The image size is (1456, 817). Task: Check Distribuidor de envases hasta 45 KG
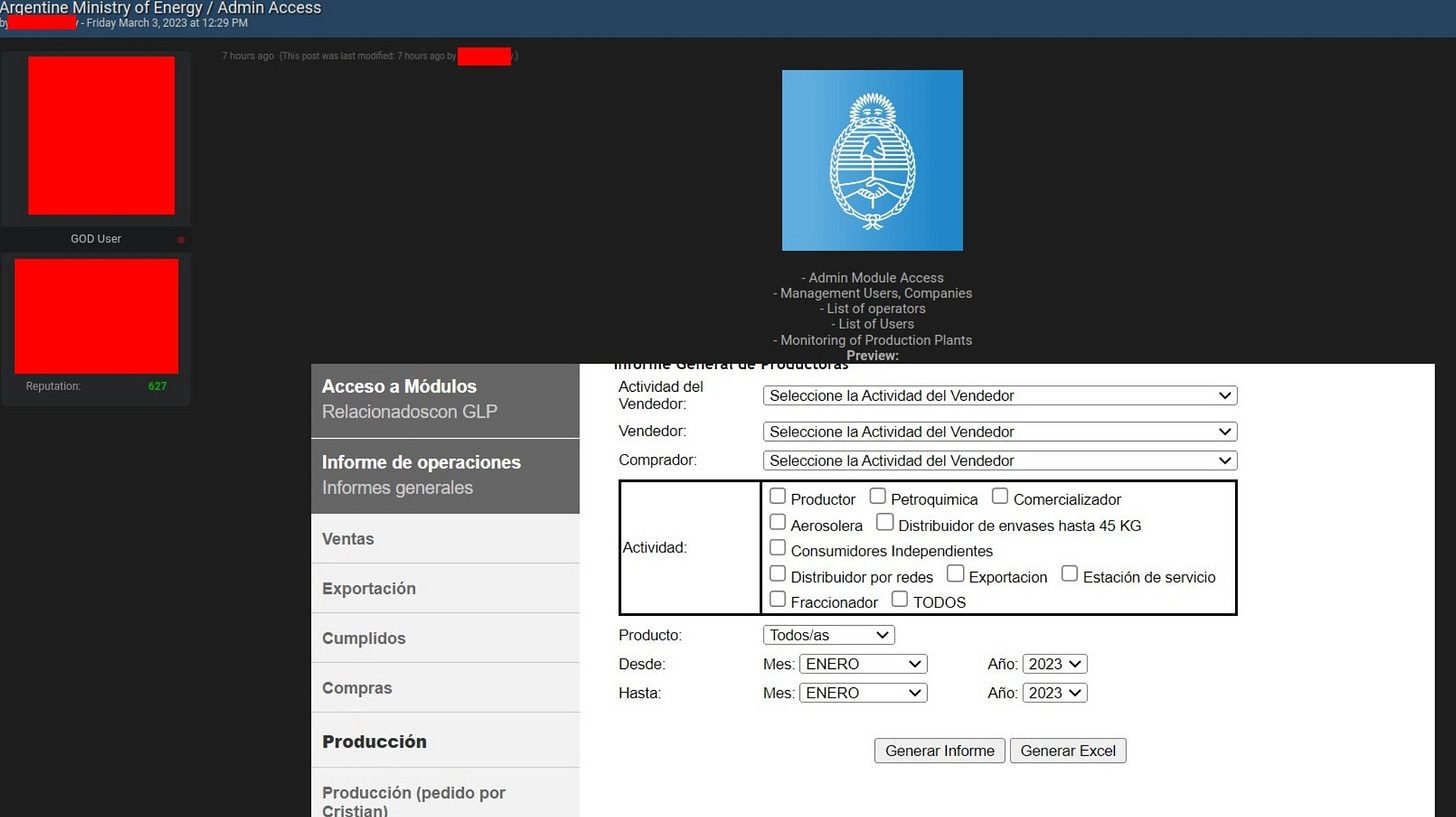click(x=885, y=522)
